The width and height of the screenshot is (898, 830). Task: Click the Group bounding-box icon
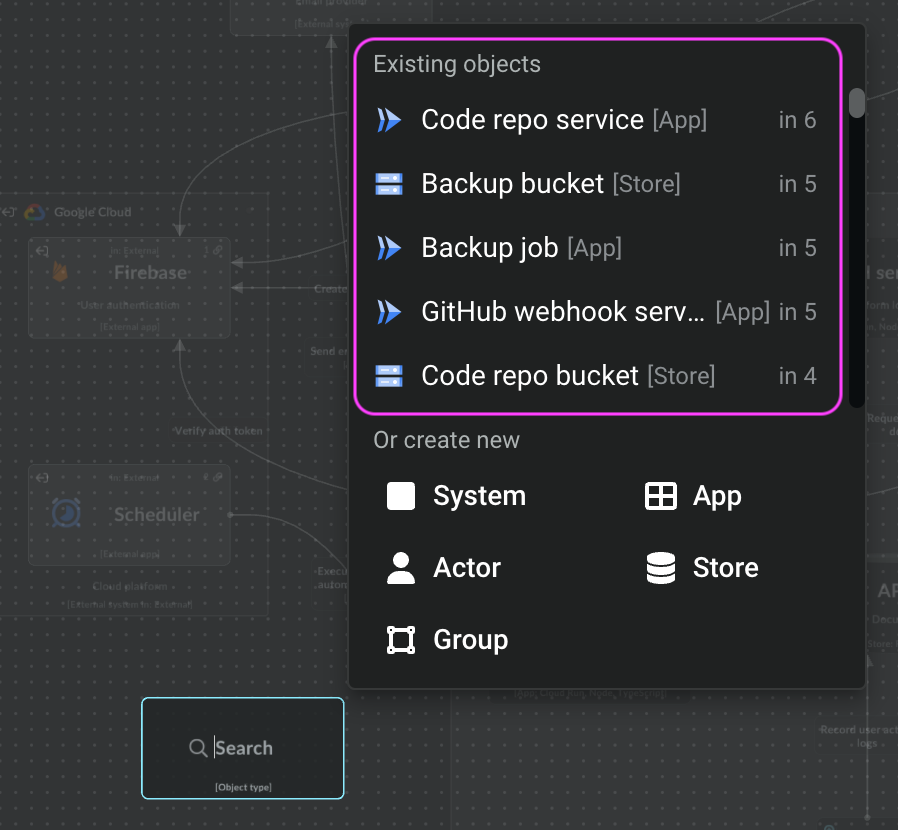point(401,640)
